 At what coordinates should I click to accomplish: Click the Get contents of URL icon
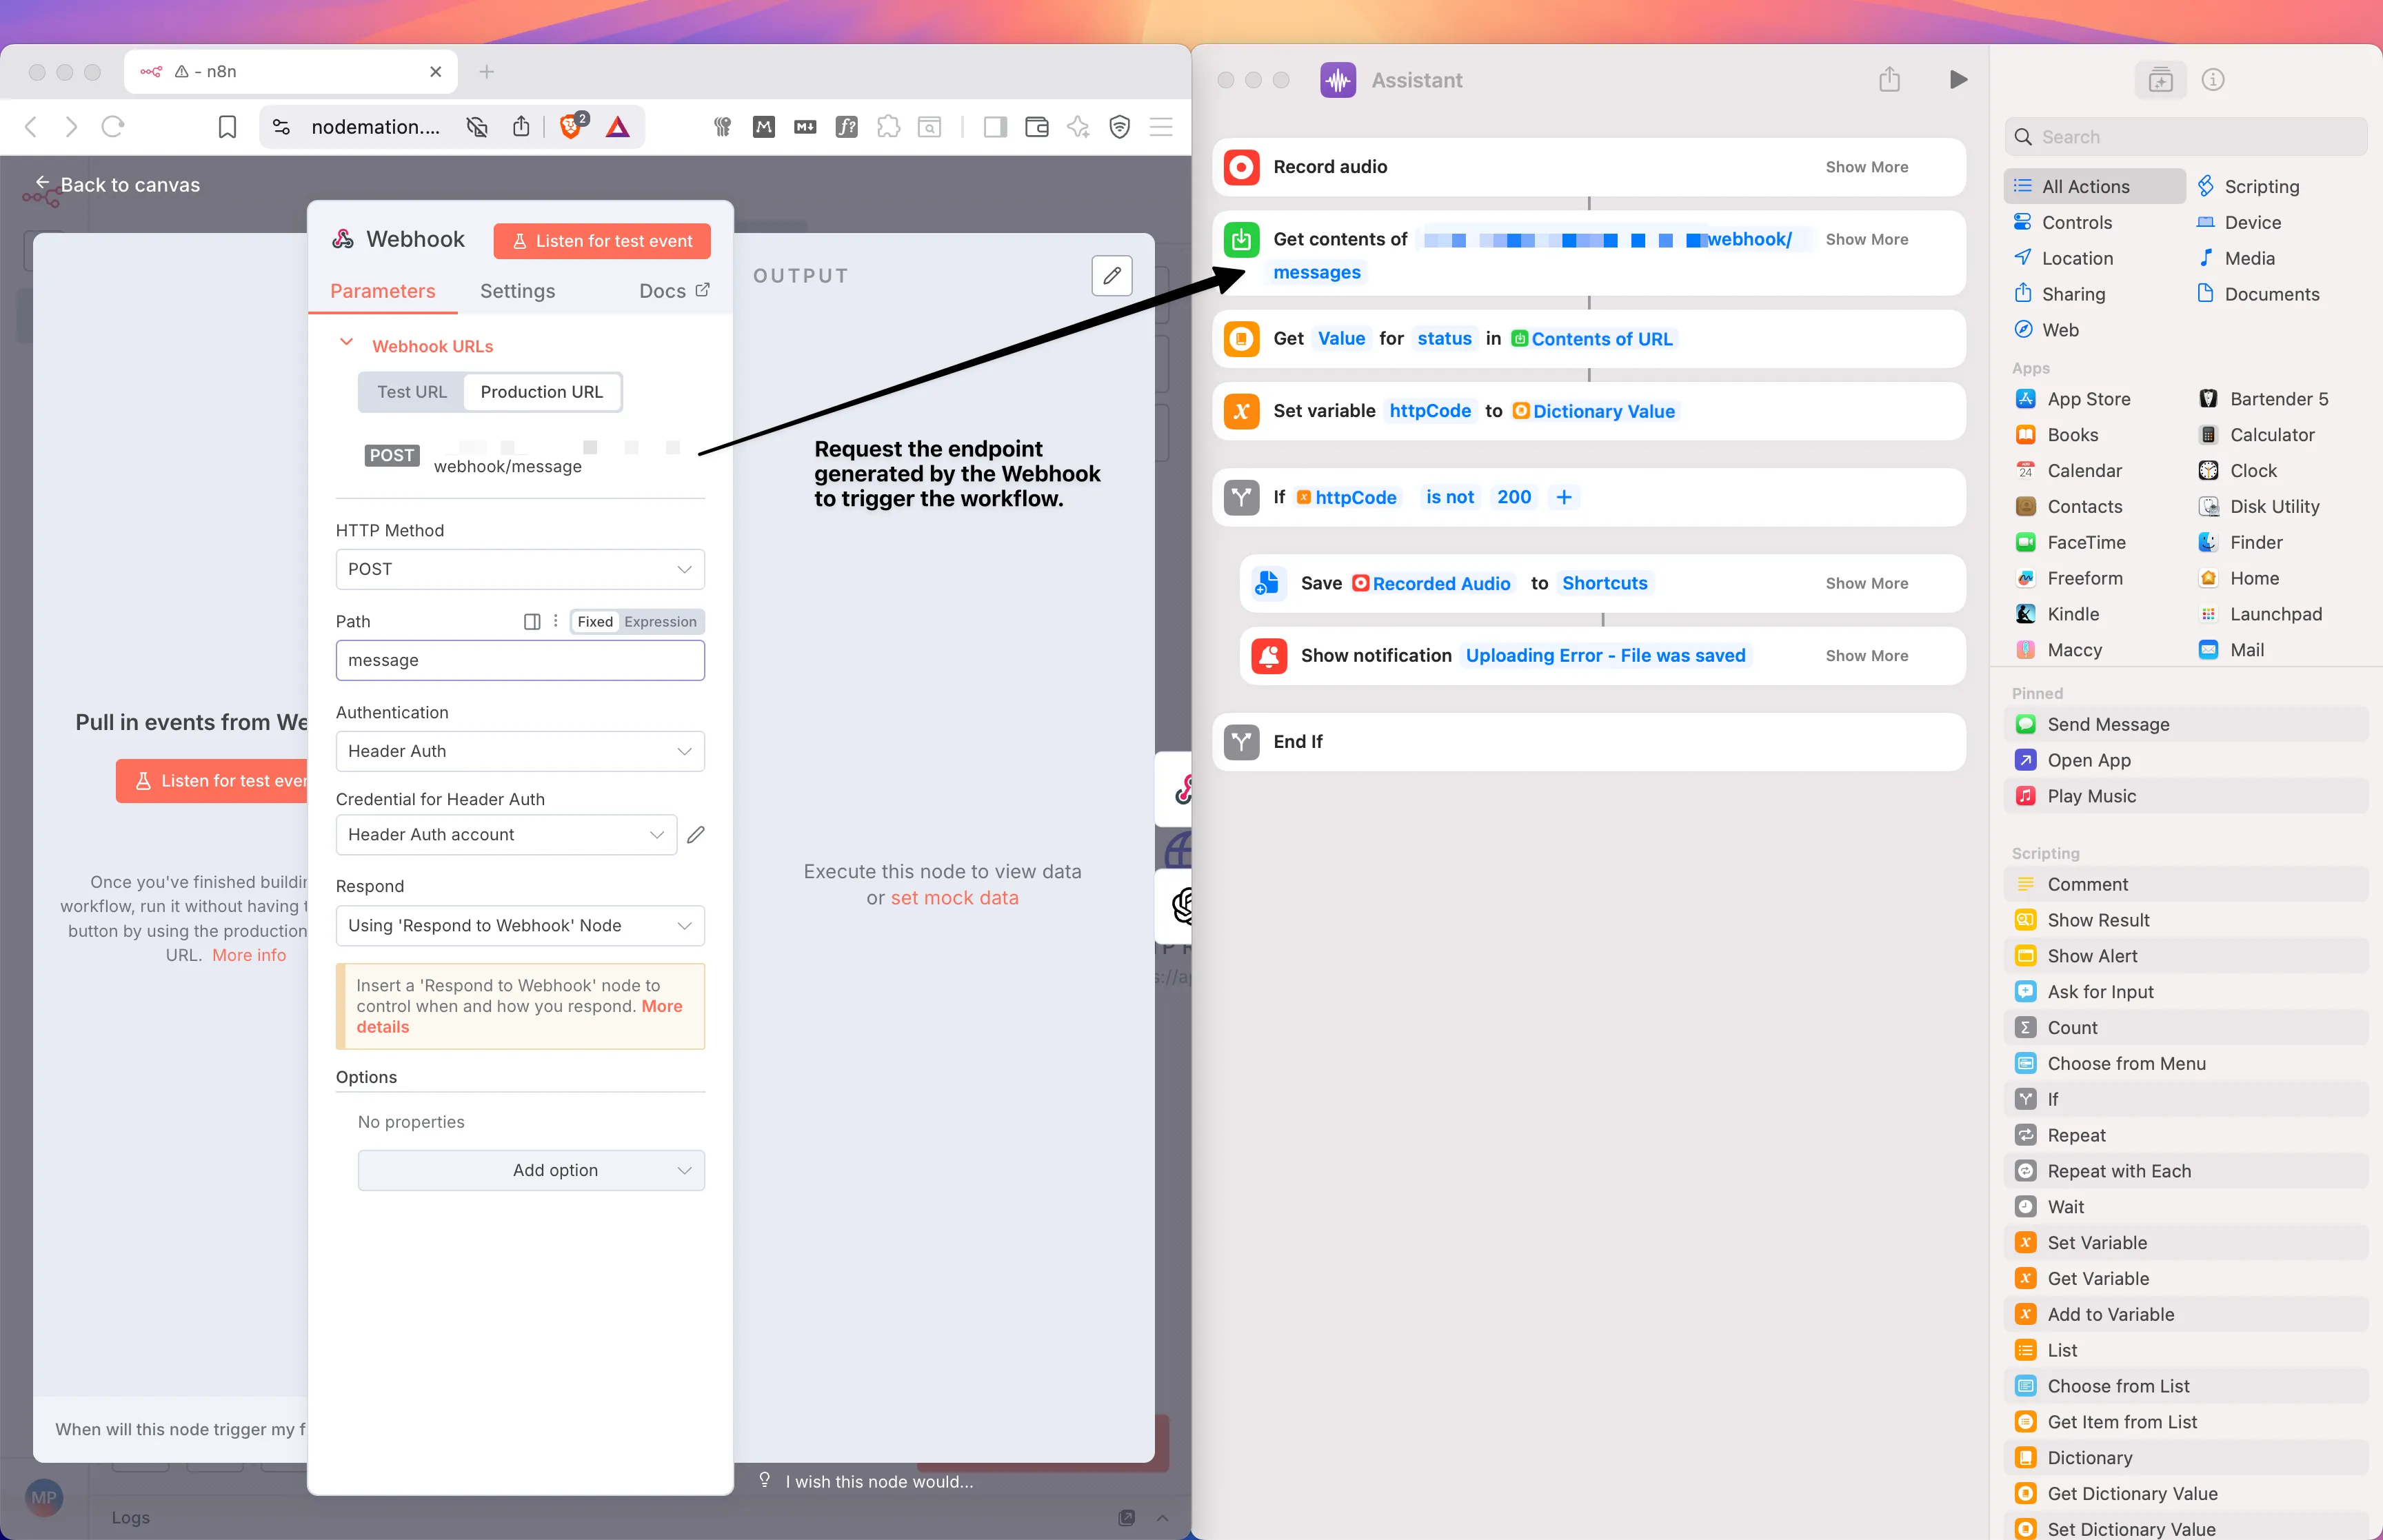1241,240
